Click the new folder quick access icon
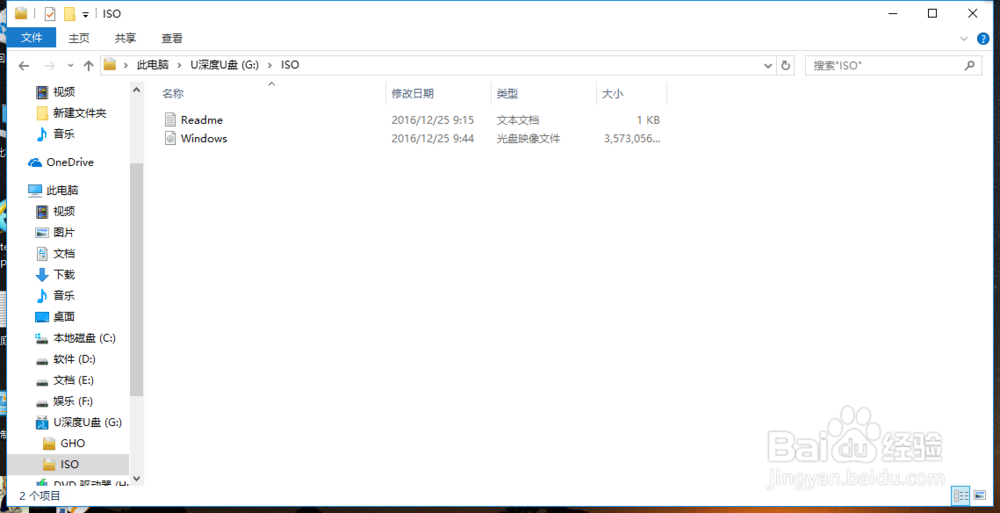The height and width of the screenshot is (513, 1000). (x=70, y=13)
